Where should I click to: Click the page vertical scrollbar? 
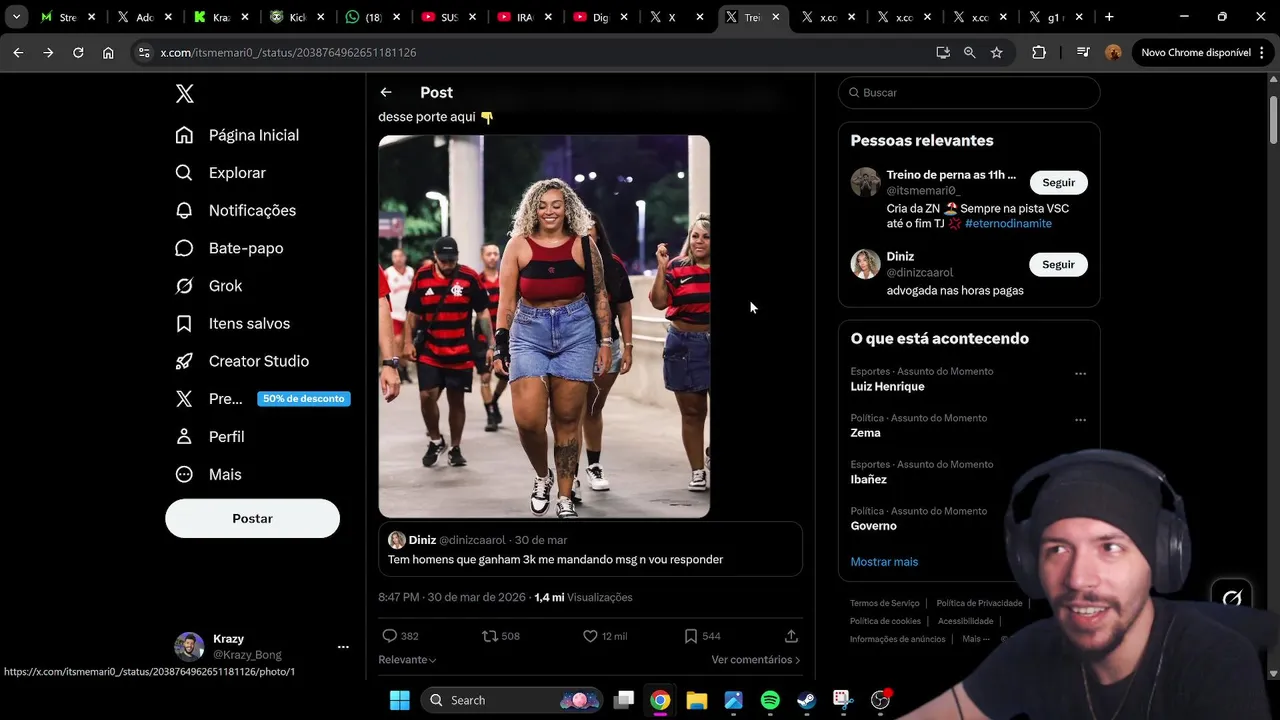(1273, 120)
